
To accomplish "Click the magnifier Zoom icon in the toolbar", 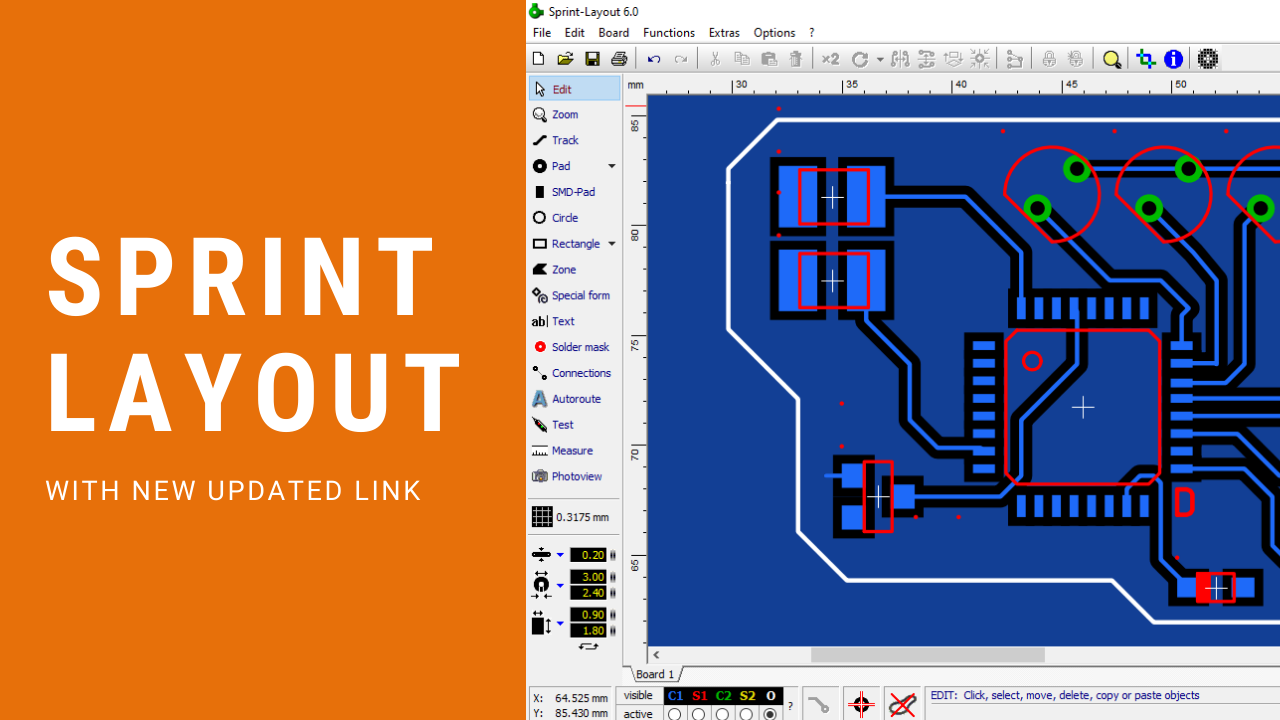I will pos(1112,59).
